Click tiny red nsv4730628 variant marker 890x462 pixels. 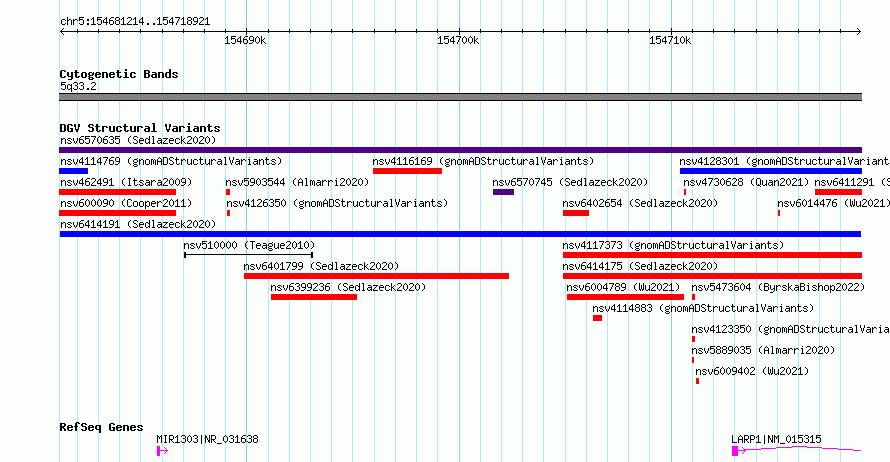(x=685, y=192)
